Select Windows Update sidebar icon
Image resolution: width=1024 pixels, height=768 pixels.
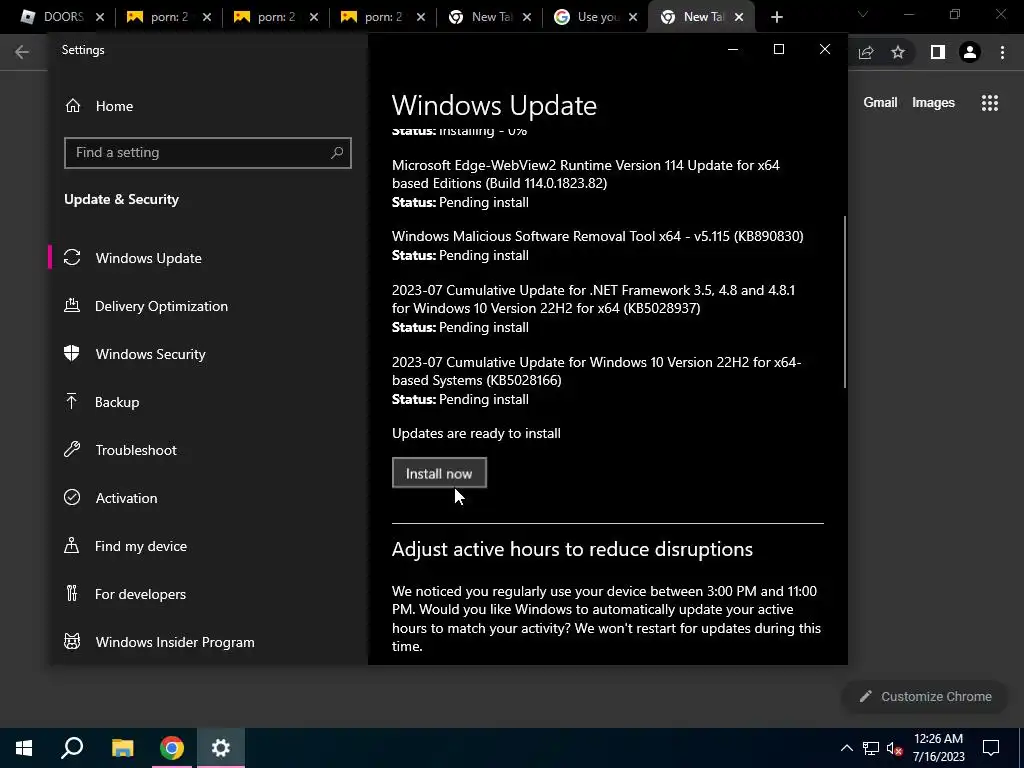click(x=72, y=258)
